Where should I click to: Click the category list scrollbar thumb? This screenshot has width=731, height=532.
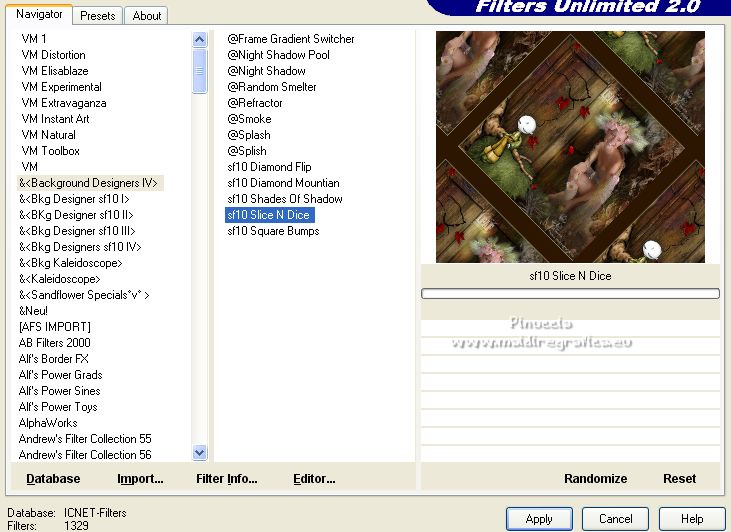(x=200, y=71)
